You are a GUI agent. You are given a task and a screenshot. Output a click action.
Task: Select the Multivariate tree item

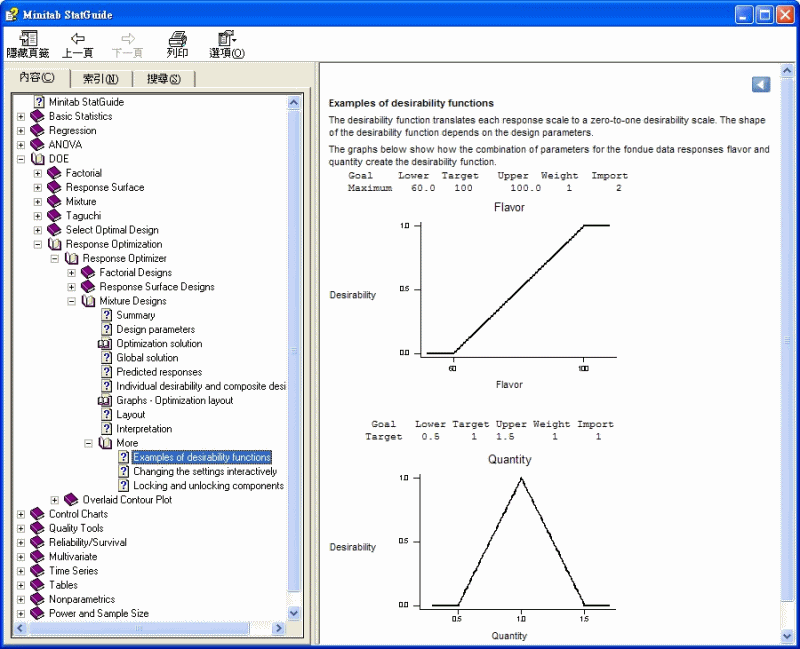pyautogui.click(x=73, y=557)
